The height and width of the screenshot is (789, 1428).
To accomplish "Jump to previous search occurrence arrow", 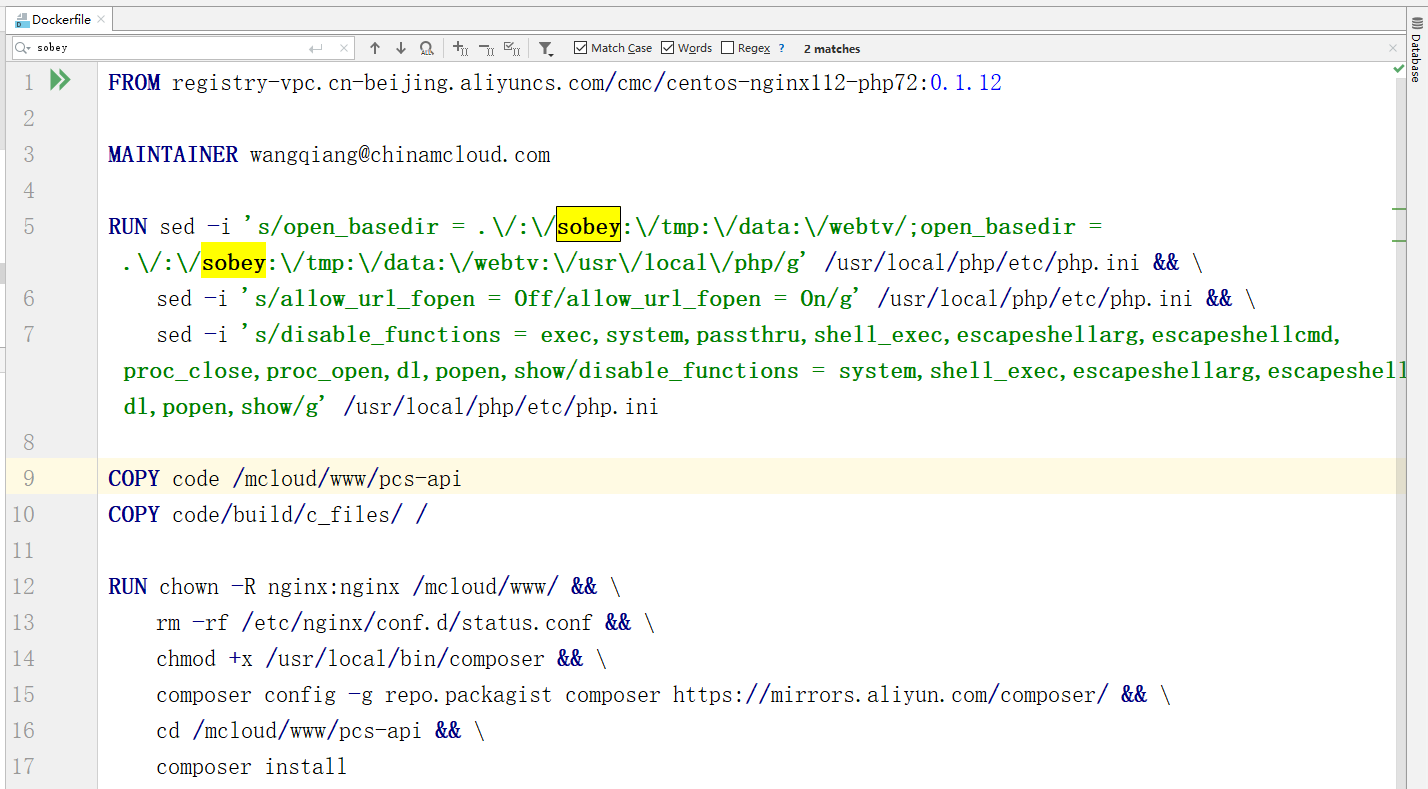I will point(375,48).
